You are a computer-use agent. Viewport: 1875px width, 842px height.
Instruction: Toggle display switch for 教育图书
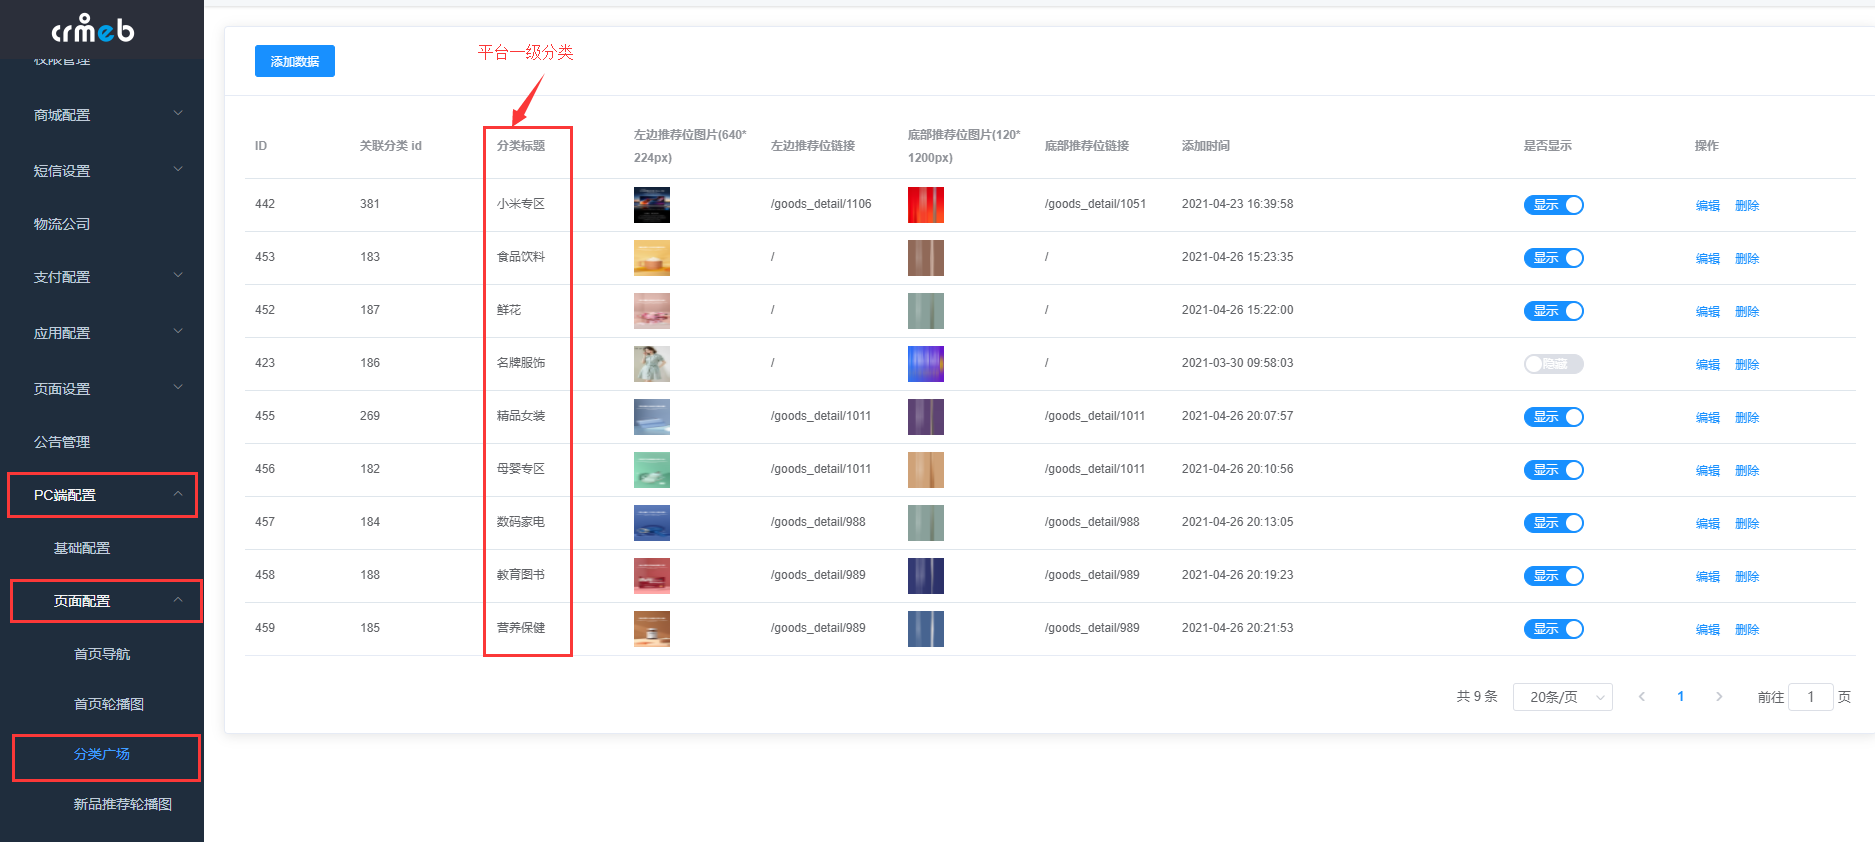(x=1553, y=576)
